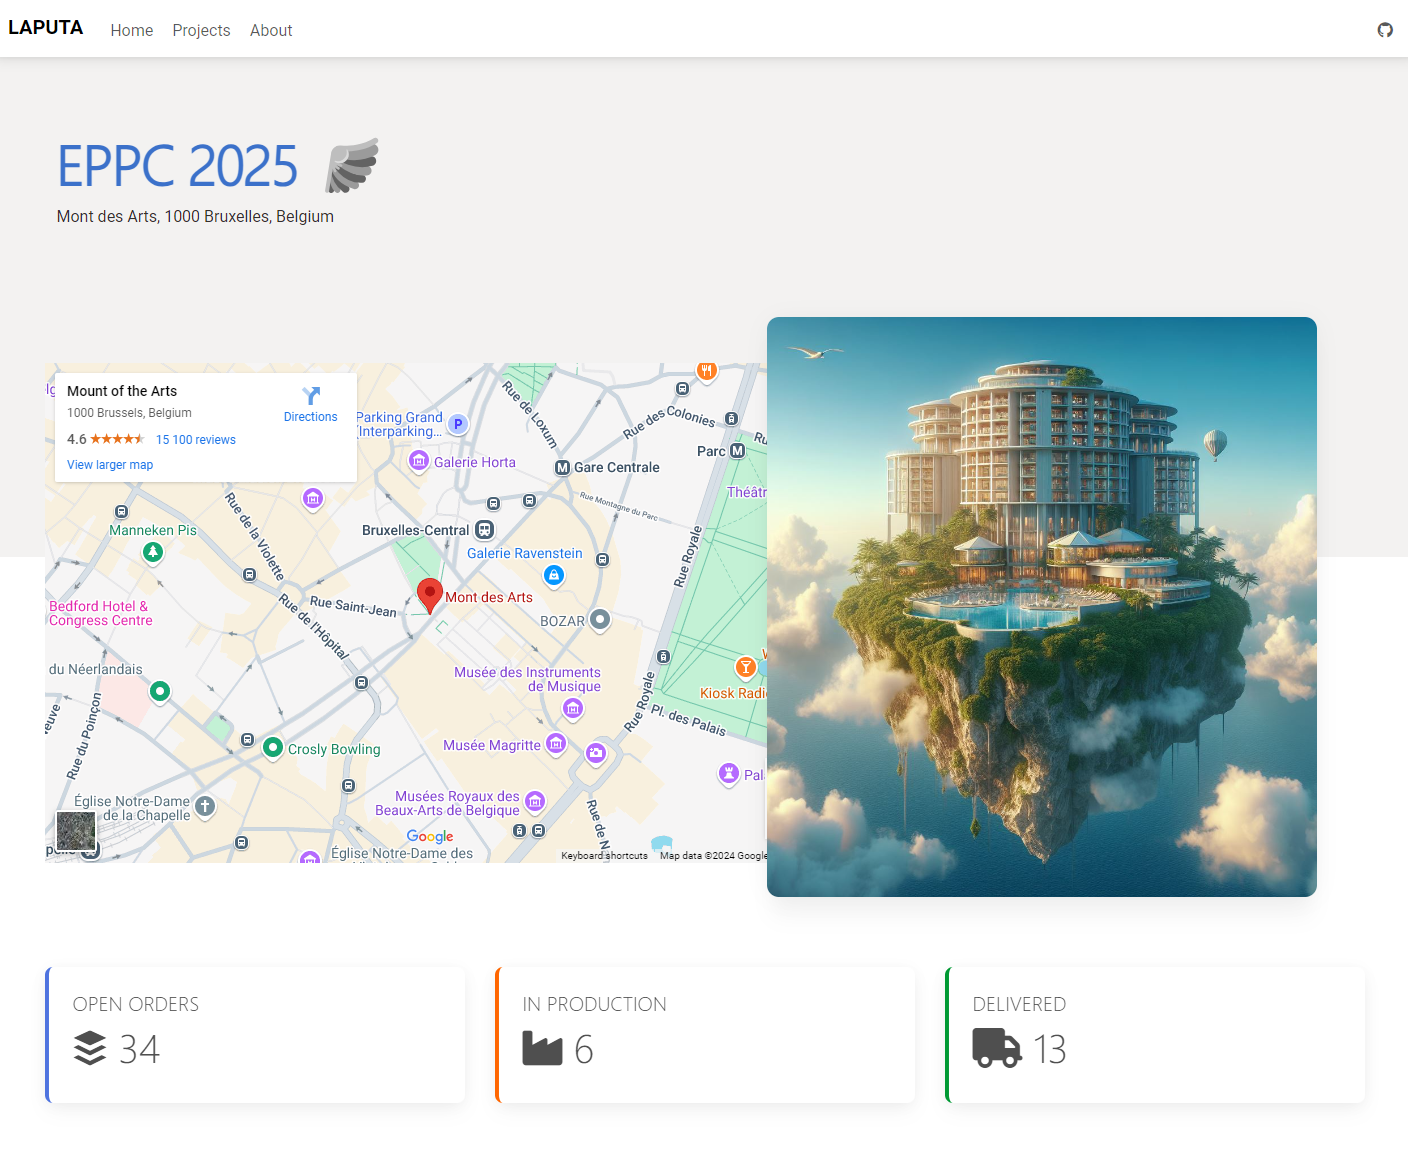The height and width of the screenshot is (1162, 1408).
Task: Select the Crosly Bowling marker icon
Action: [273, 747]
